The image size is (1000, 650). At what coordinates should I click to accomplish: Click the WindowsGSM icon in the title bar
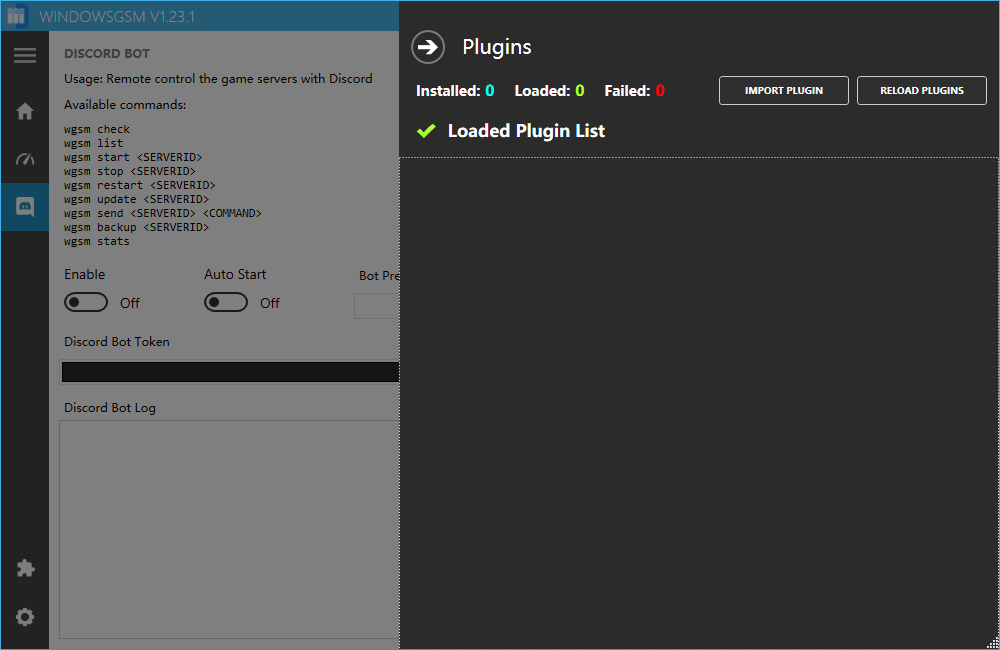16,15
